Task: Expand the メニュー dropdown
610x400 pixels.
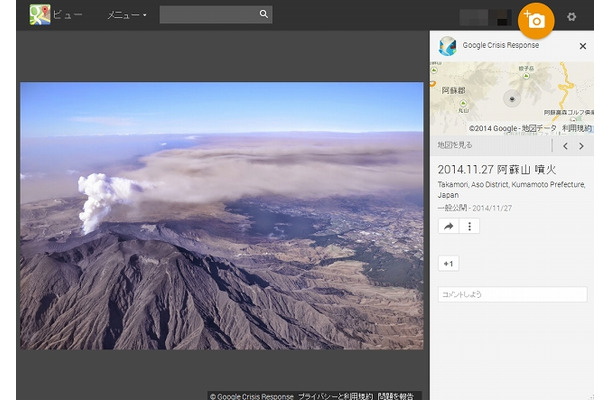Action: coord(127,16)
